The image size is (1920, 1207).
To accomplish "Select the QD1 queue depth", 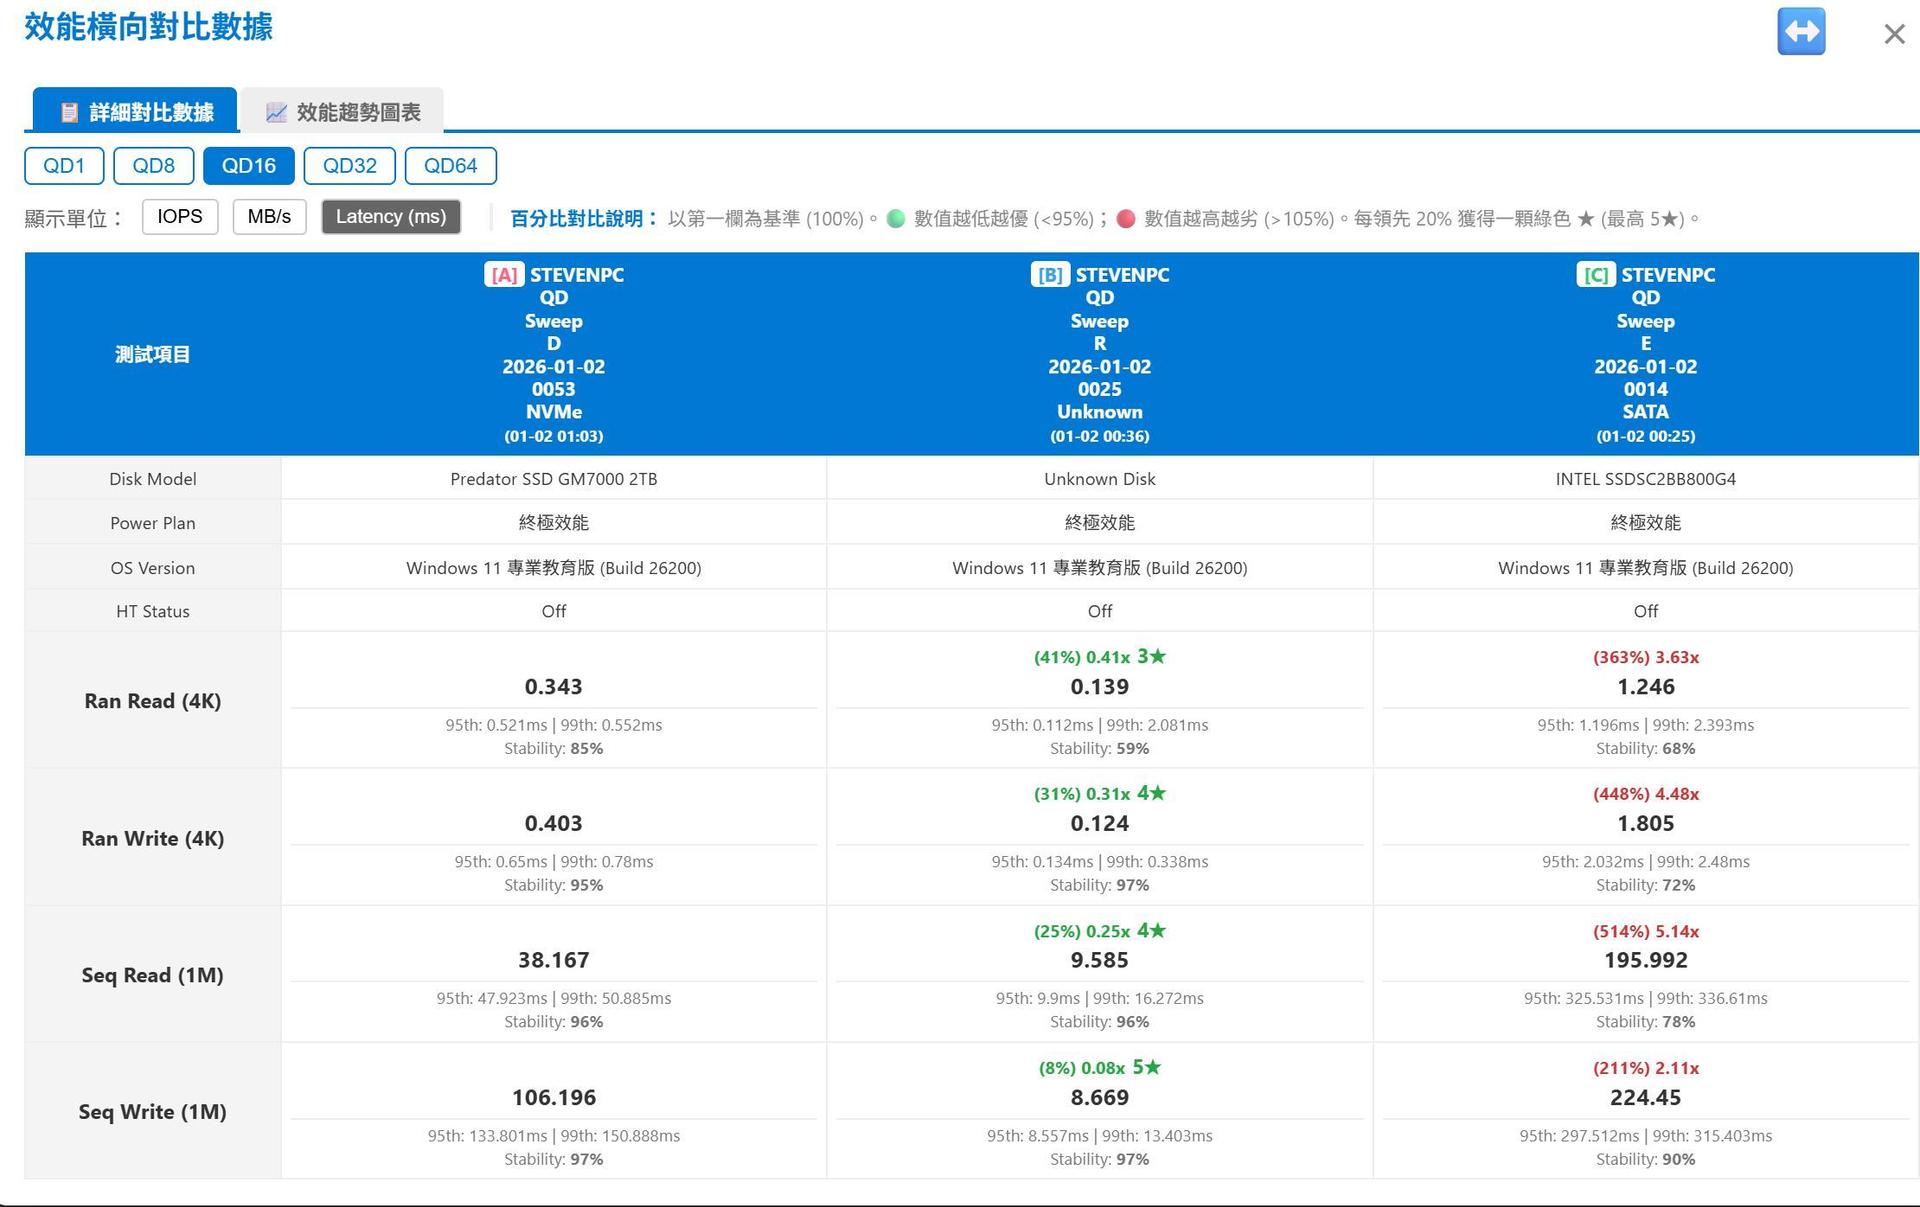I will coord(64,165).
